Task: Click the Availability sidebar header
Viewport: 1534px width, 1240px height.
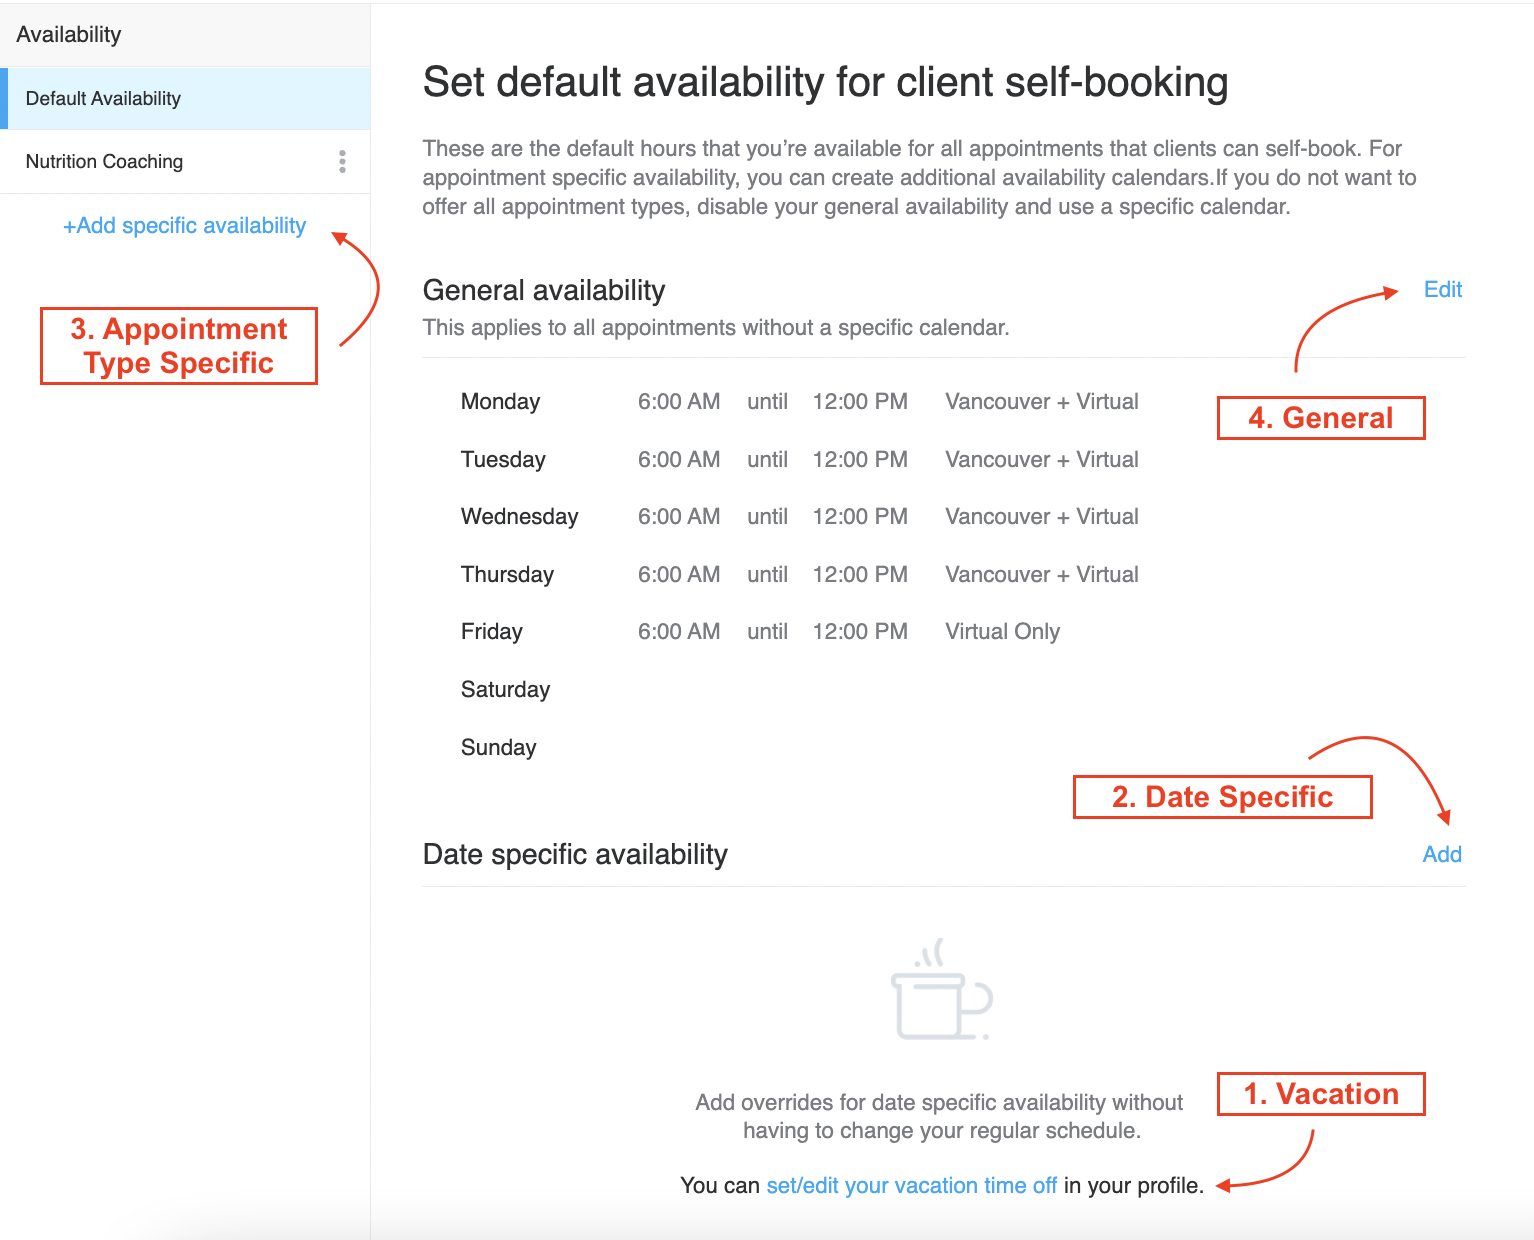Action: [69, 35]
